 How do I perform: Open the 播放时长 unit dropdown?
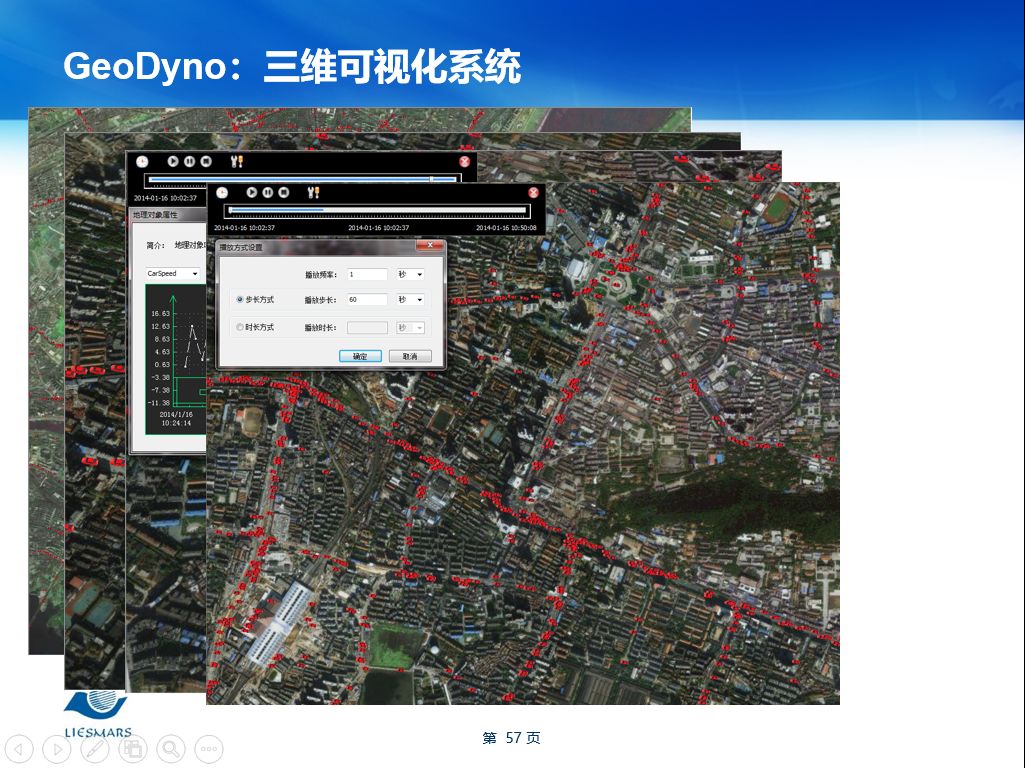pos(411,327)
